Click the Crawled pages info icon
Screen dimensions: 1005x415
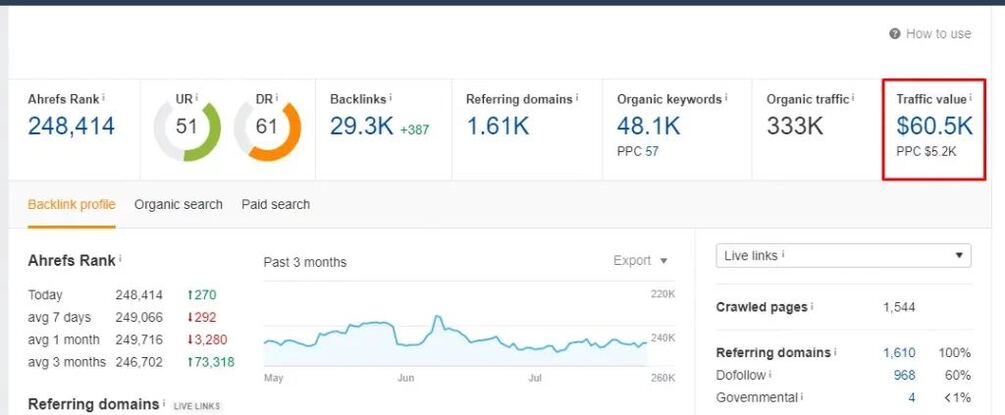click(x=812, y=307)
